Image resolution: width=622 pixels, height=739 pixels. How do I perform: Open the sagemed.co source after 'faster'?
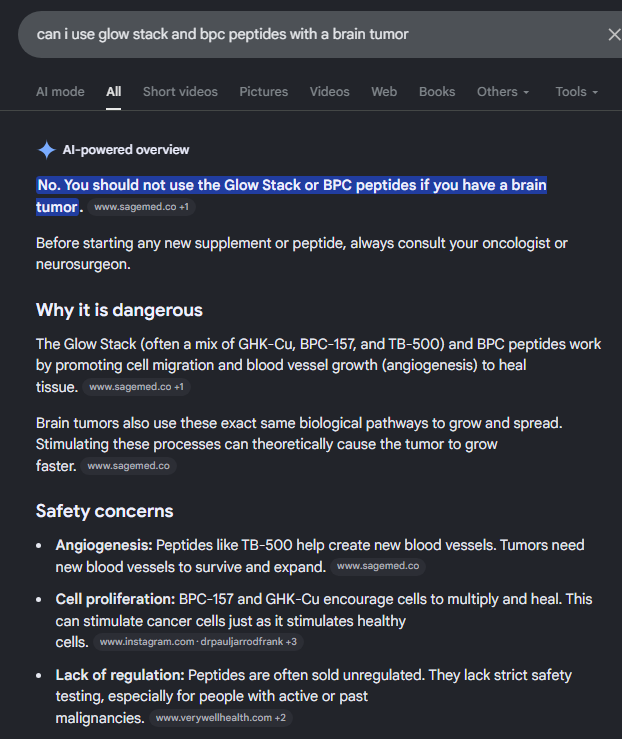coord(128,466)
